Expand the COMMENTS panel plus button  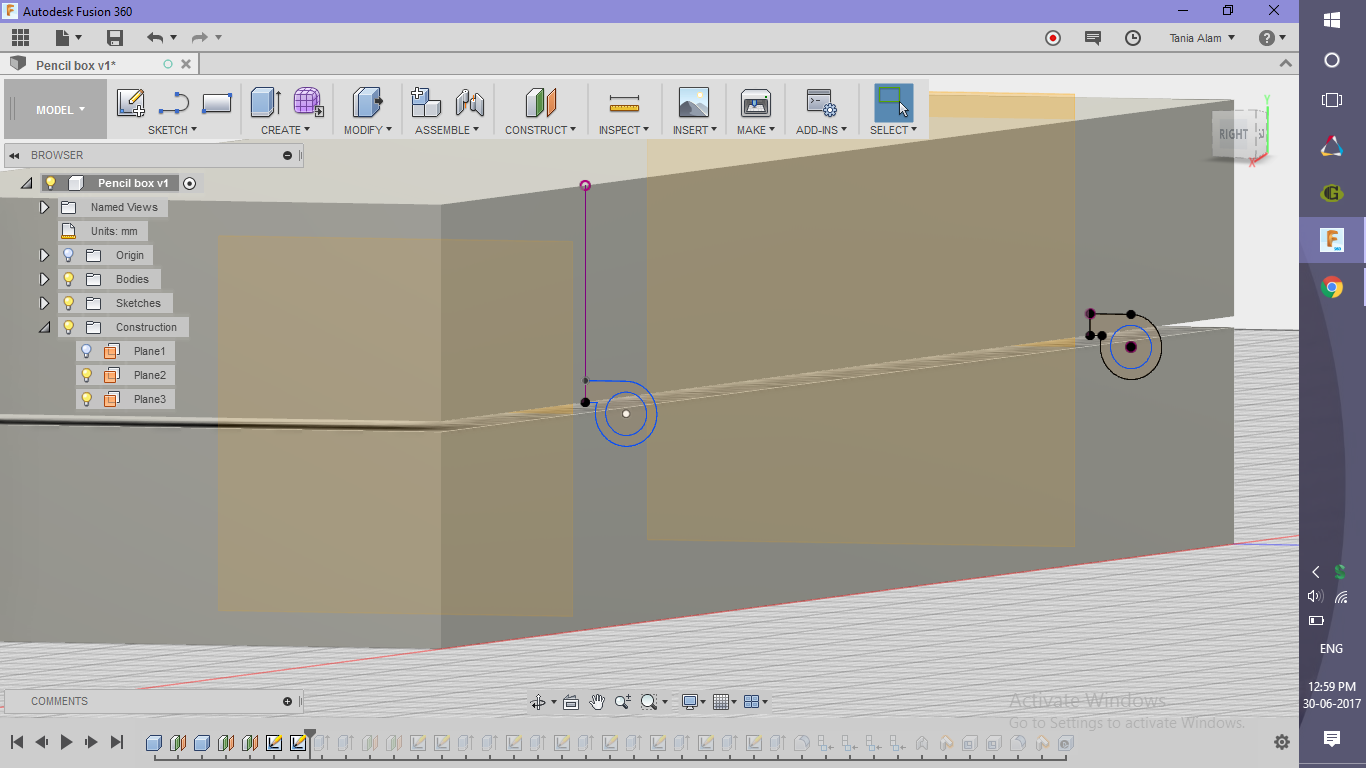pos(287,701)
